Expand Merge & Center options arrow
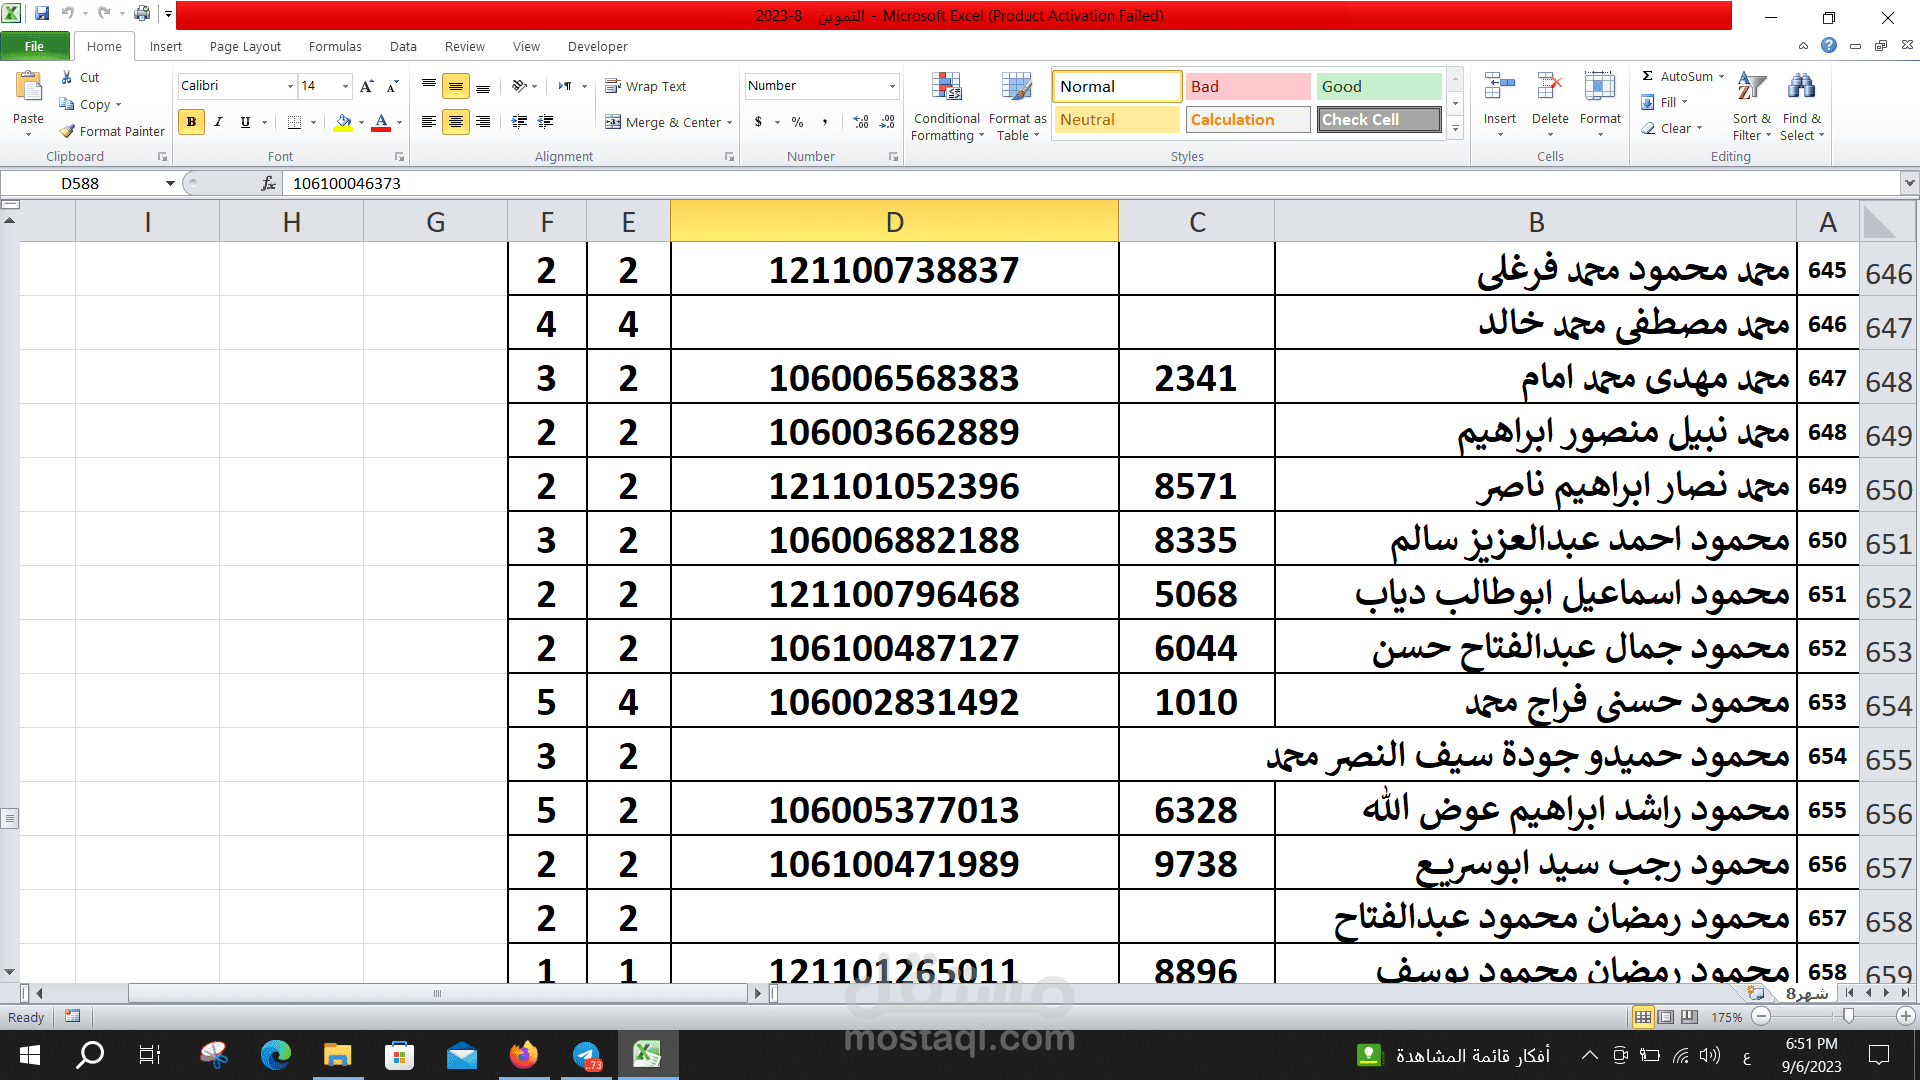Screen dimensions: 1920x1080 (730, 122)
